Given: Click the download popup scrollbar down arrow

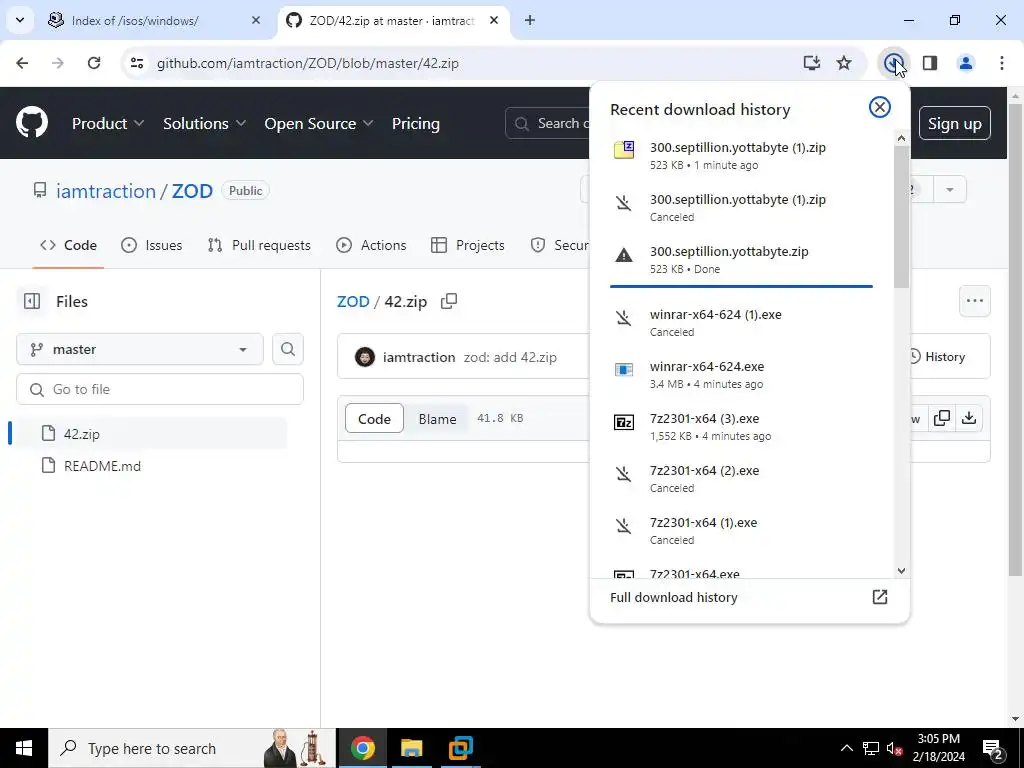Looking at the screenshot, I should click(x=901, y=571).
